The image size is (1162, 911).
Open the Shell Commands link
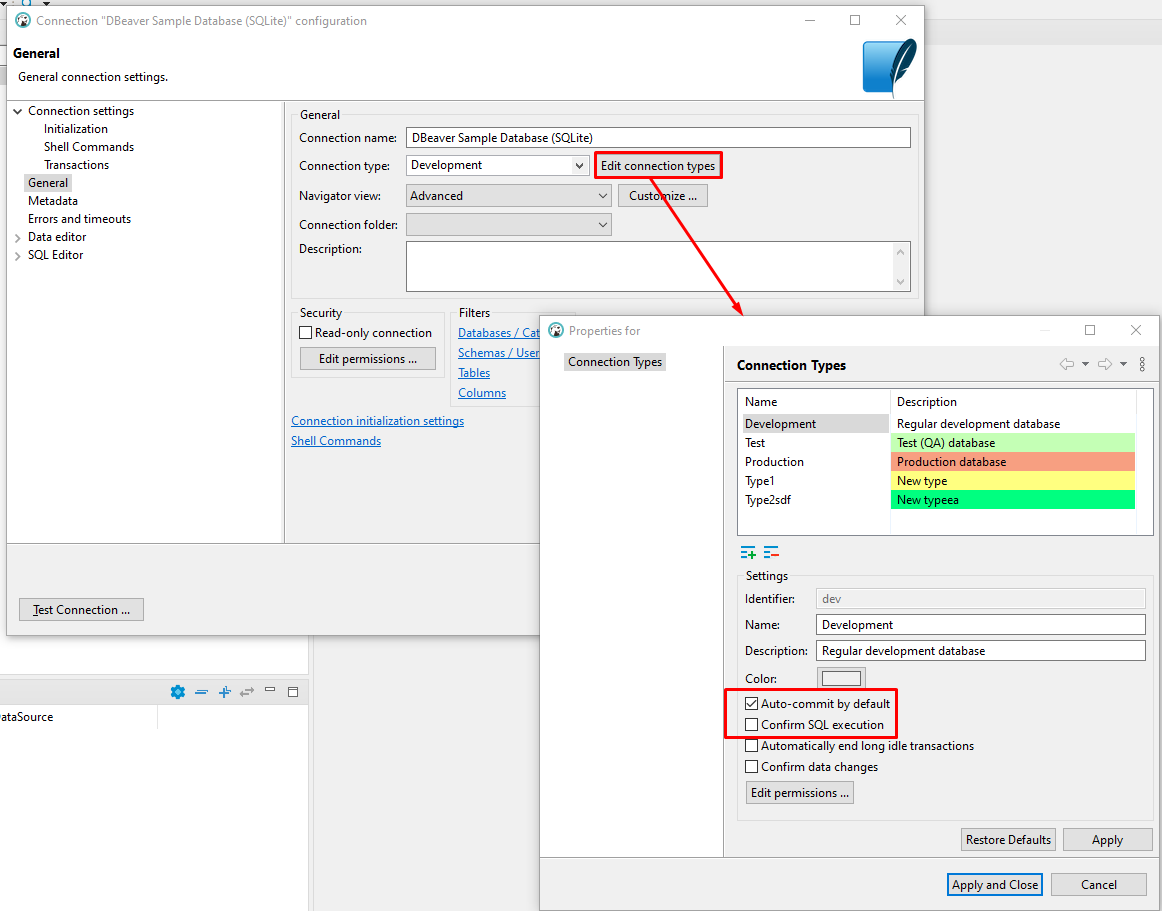tap(336, 441)
